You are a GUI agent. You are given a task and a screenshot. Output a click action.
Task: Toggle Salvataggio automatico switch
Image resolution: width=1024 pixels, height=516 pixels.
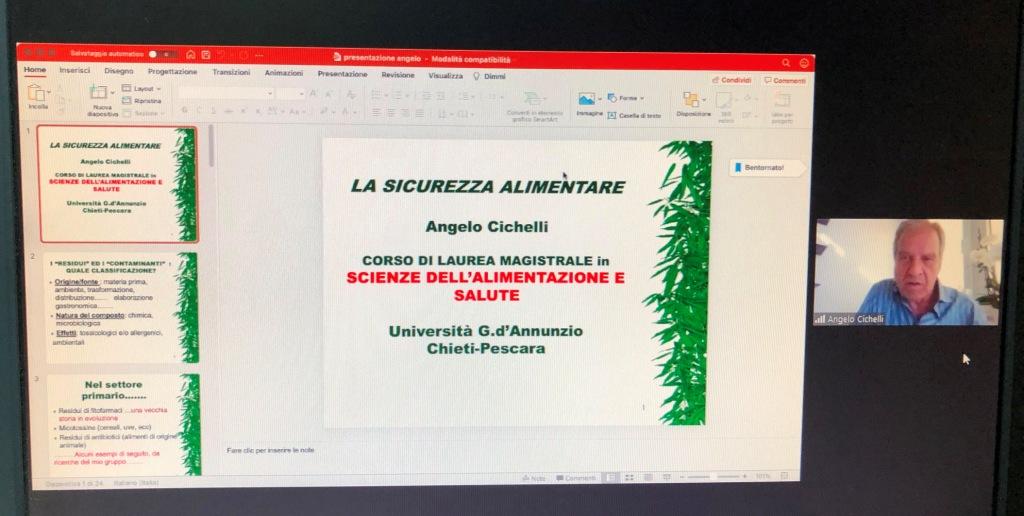160,54
